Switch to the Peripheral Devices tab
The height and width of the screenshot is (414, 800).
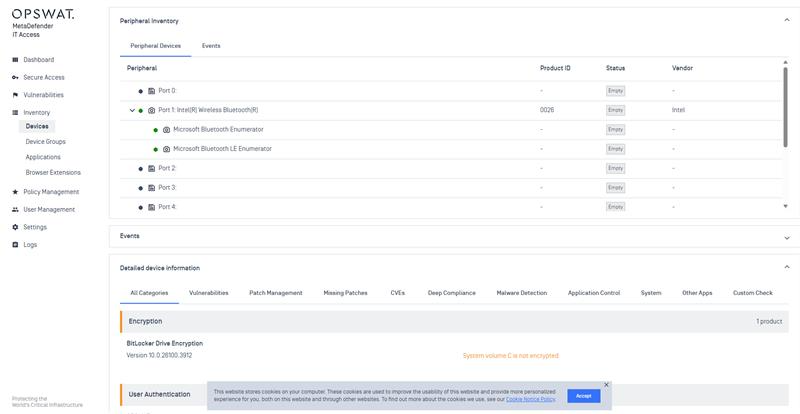pyautogui.click(x=156, y=46)
